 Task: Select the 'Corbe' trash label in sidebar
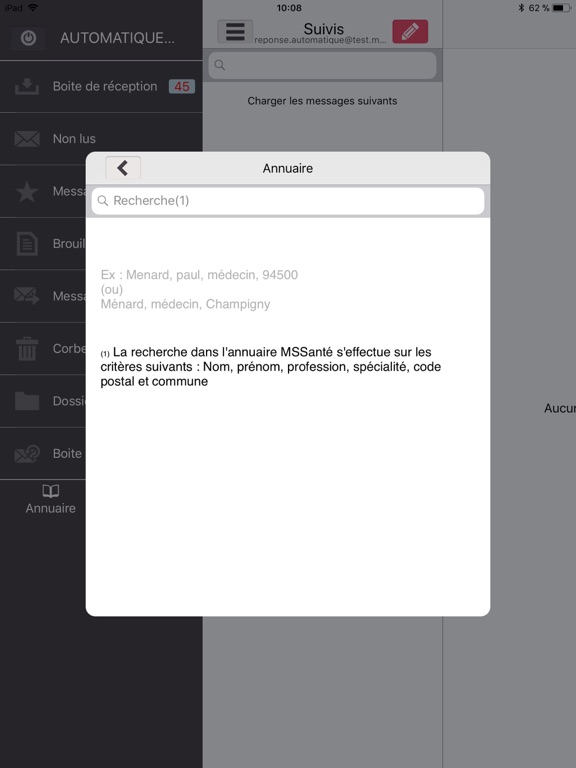pos(69,349)
